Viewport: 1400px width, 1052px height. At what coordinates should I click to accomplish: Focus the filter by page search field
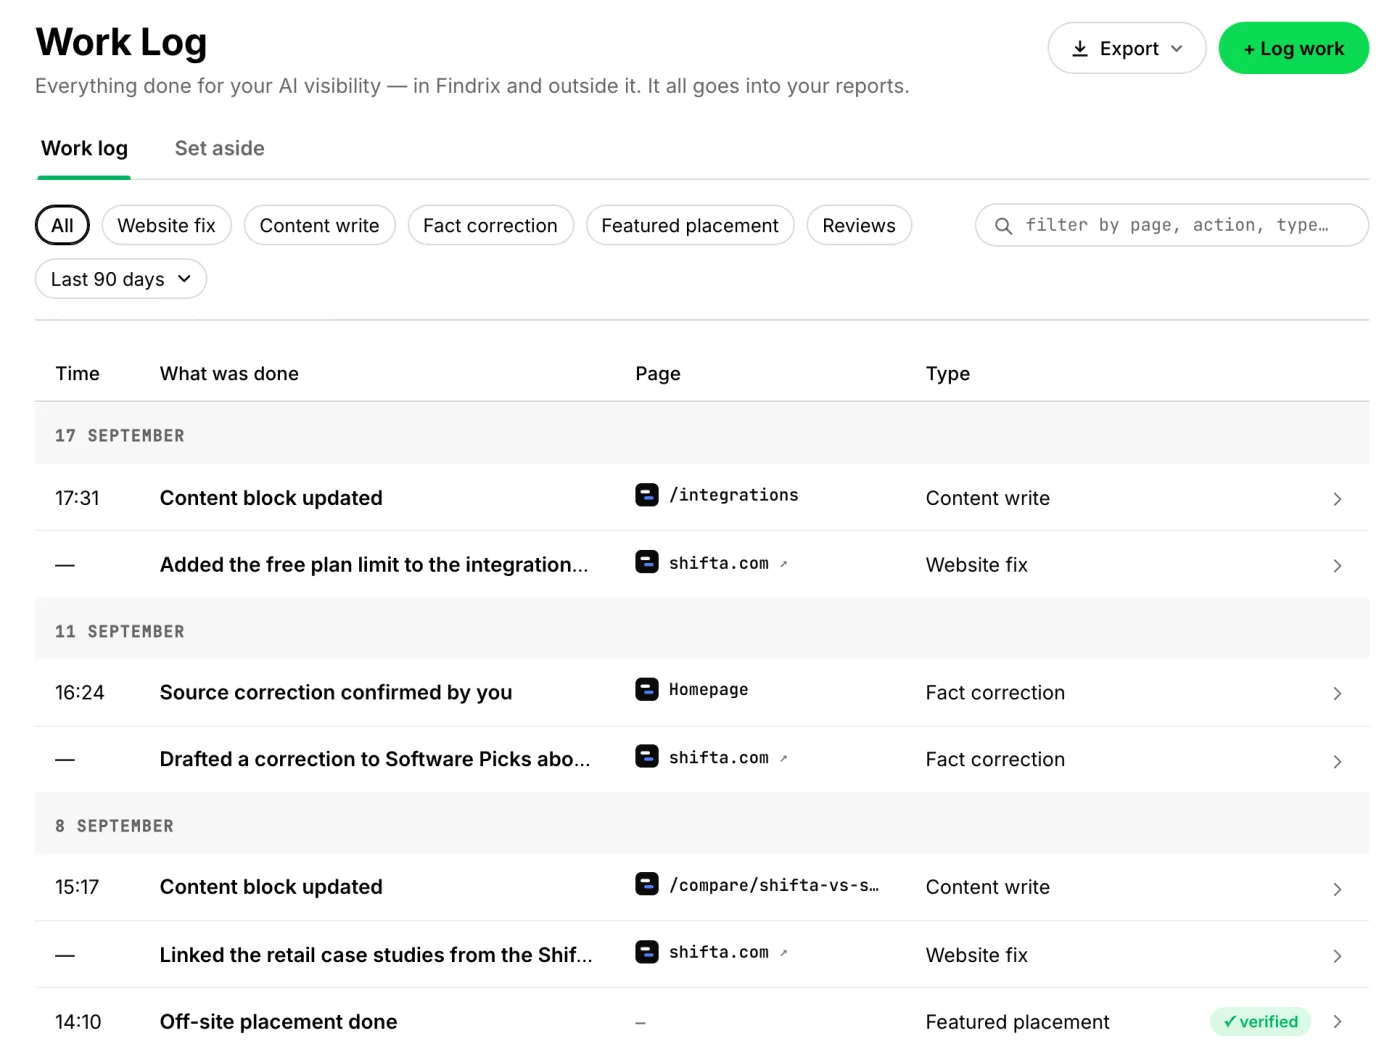(x=1172, y=225)
